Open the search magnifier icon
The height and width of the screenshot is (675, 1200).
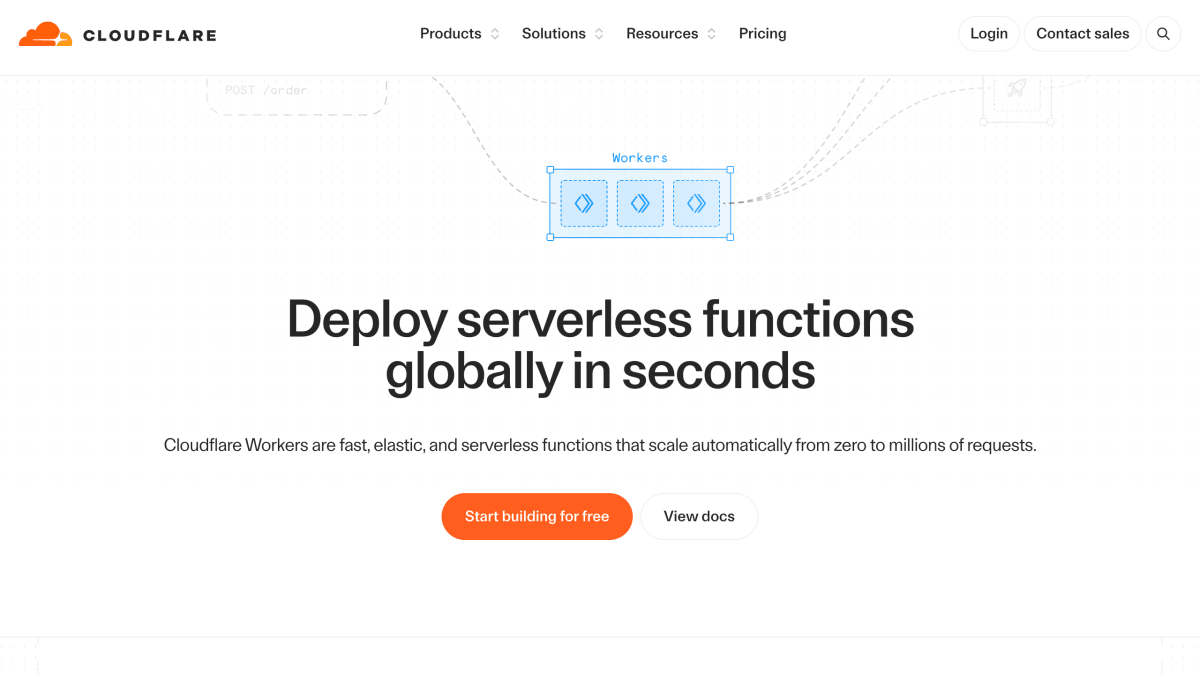pyautogui.click(x=1163, y=34)
